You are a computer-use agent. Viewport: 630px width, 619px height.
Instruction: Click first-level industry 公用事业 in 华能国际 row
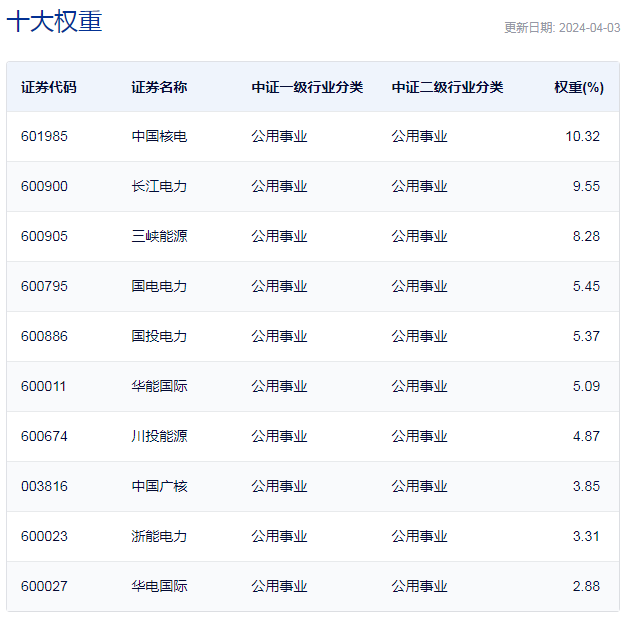point(279,386)
